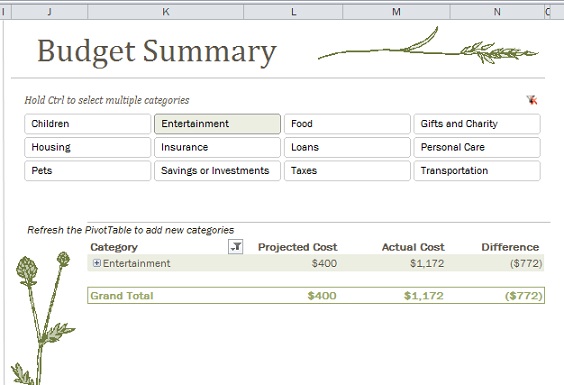Toggle the Entertainment slicer button
Screen dimensions: 564x385
[x=217, y=124]
